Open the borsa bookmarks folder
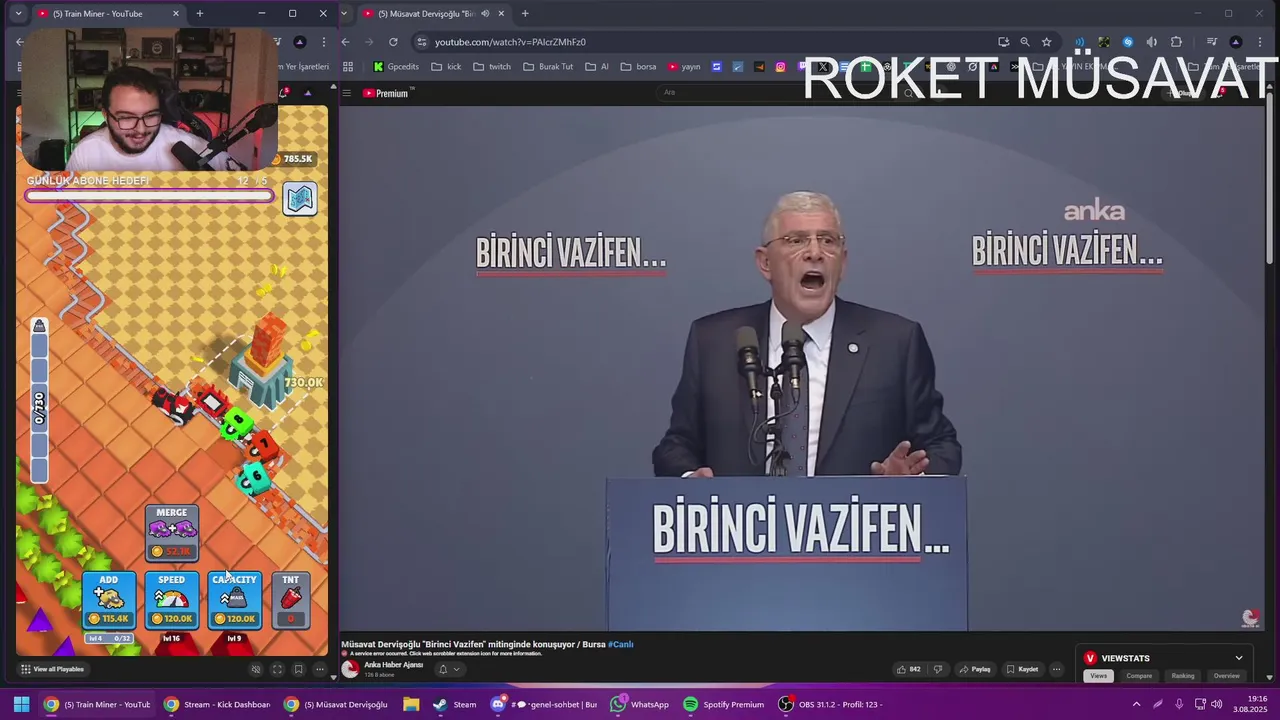1280x720 pixels. 639,67
